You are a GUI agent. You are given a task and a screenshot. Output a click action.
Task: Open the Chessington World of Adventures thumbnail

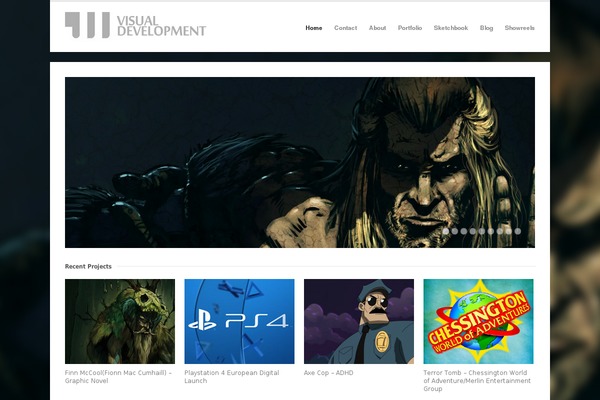click(478, 321)
